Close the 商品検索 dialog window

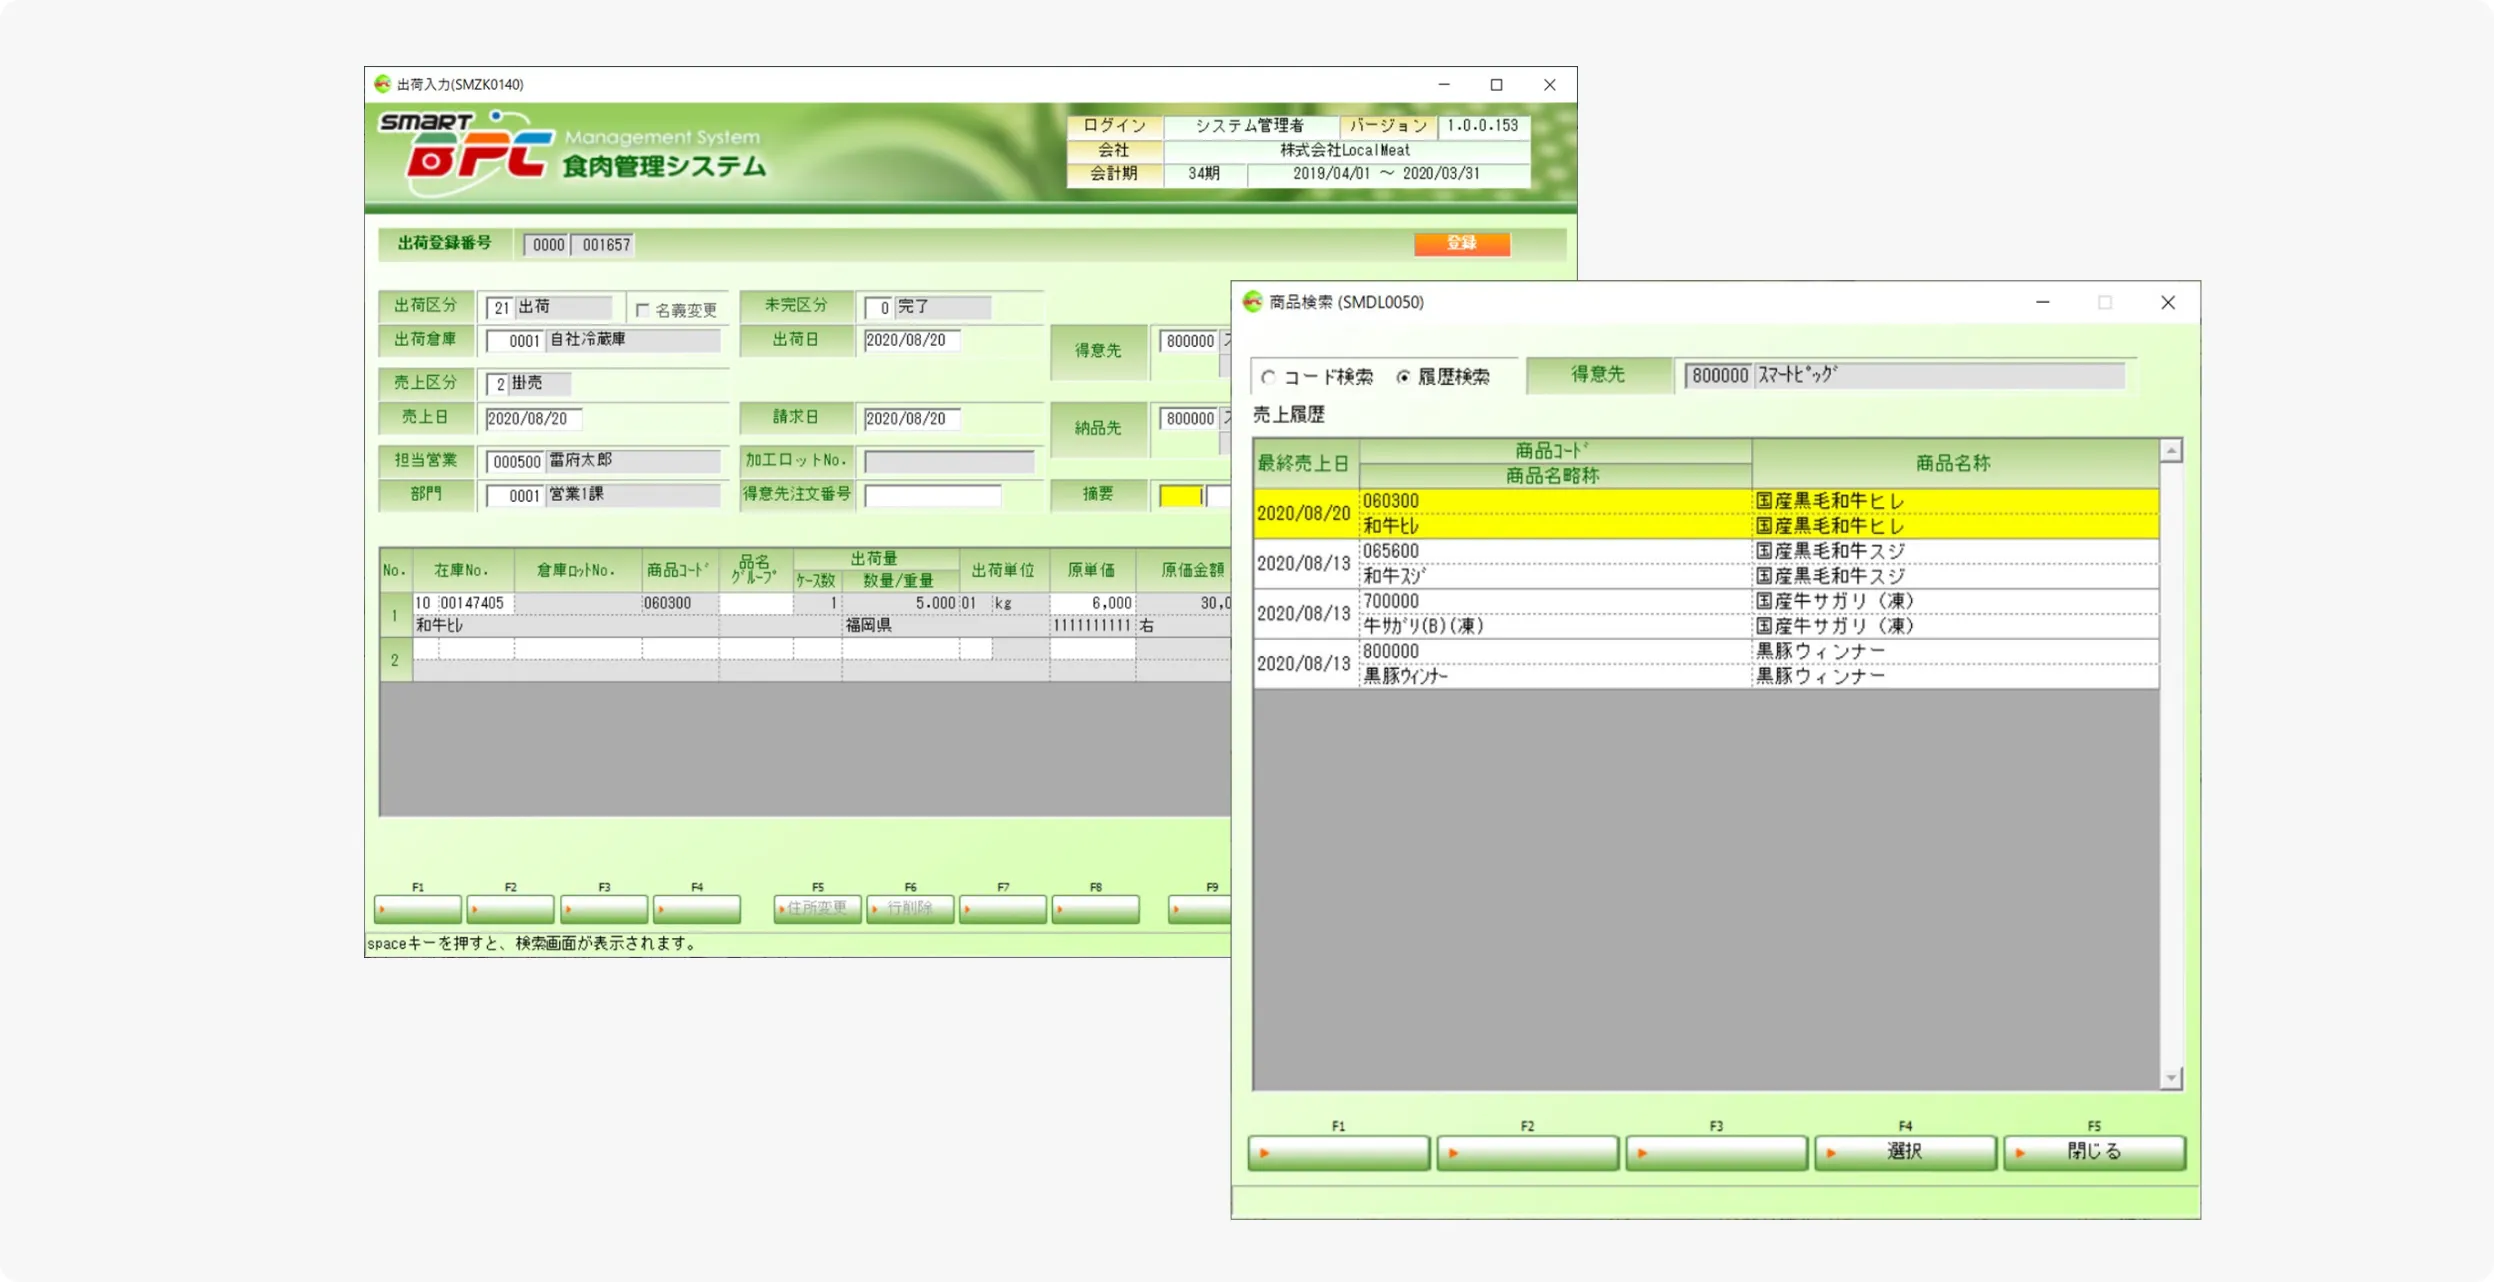point(2167,302)
